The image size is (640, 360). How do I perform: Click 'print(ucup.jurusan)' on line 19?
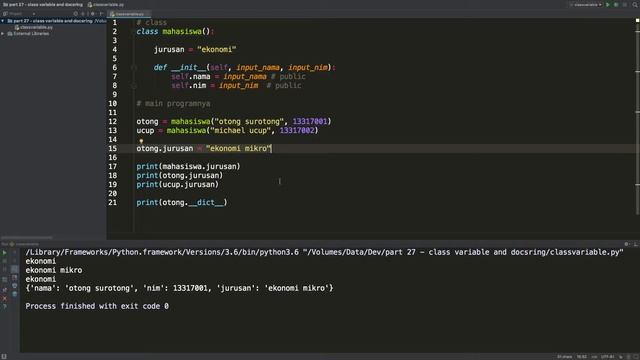(178, 184)
